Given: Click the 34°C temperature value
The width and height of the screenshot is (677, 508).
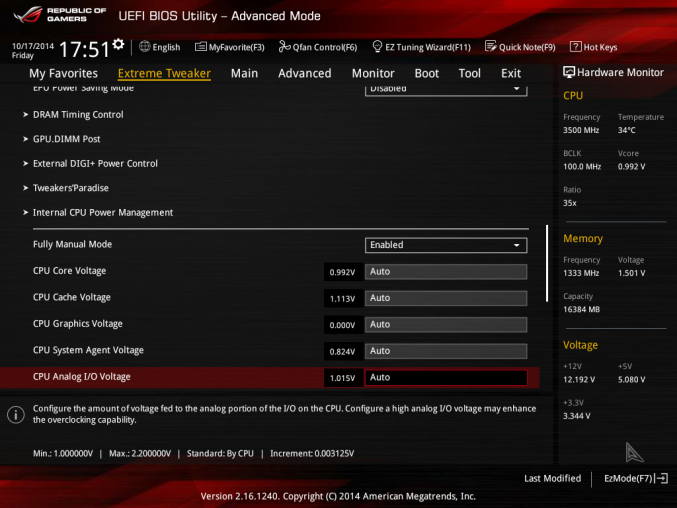Looking at the screenshot, I should coord(626,130).
